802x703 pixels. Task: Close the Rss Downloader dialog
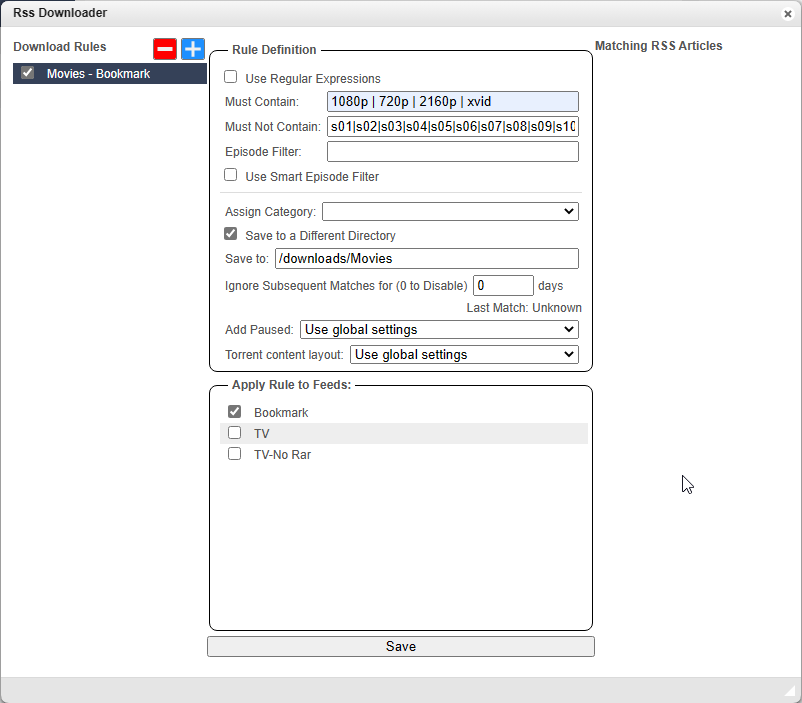pyautogui.click(x=788, y=14)
